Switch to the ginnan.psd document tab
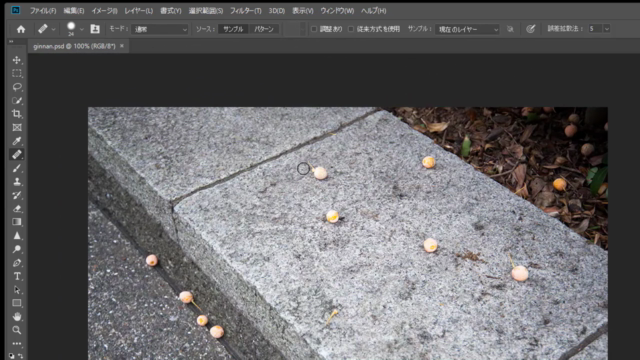This screenshot has width=640, height=360. 74,46
